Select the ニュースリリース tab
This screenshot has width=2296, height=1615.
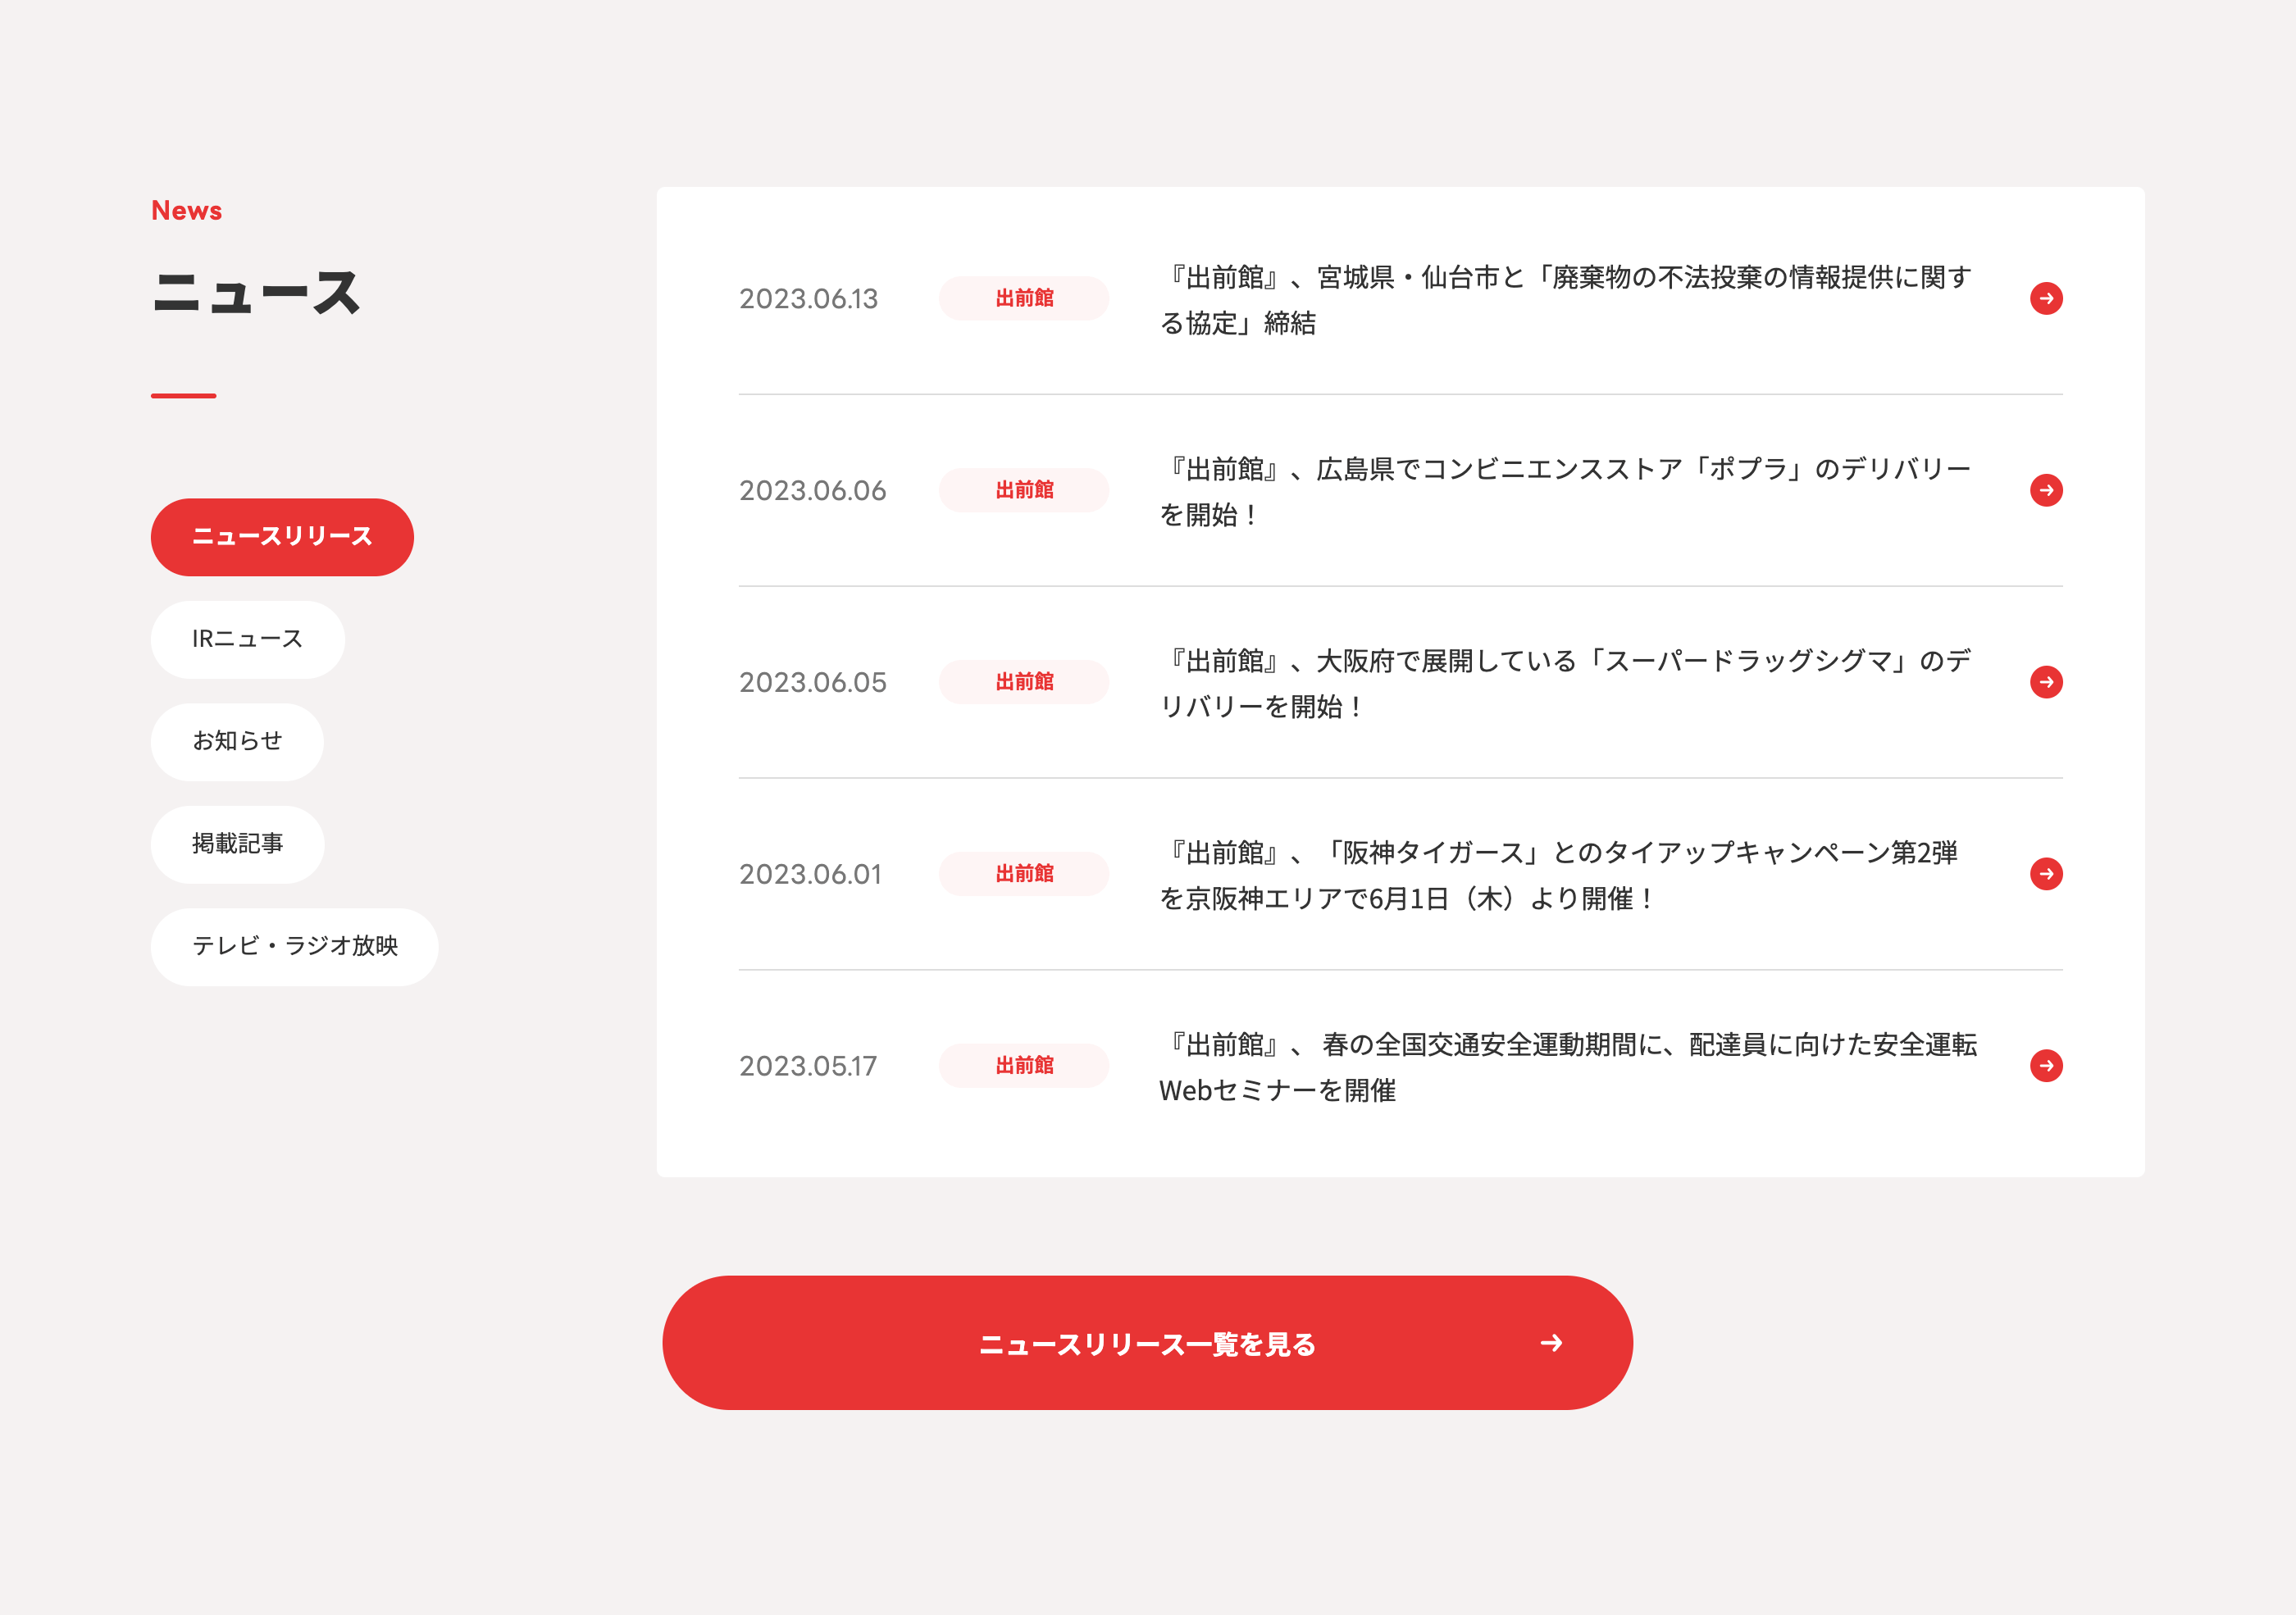point(282,537)
